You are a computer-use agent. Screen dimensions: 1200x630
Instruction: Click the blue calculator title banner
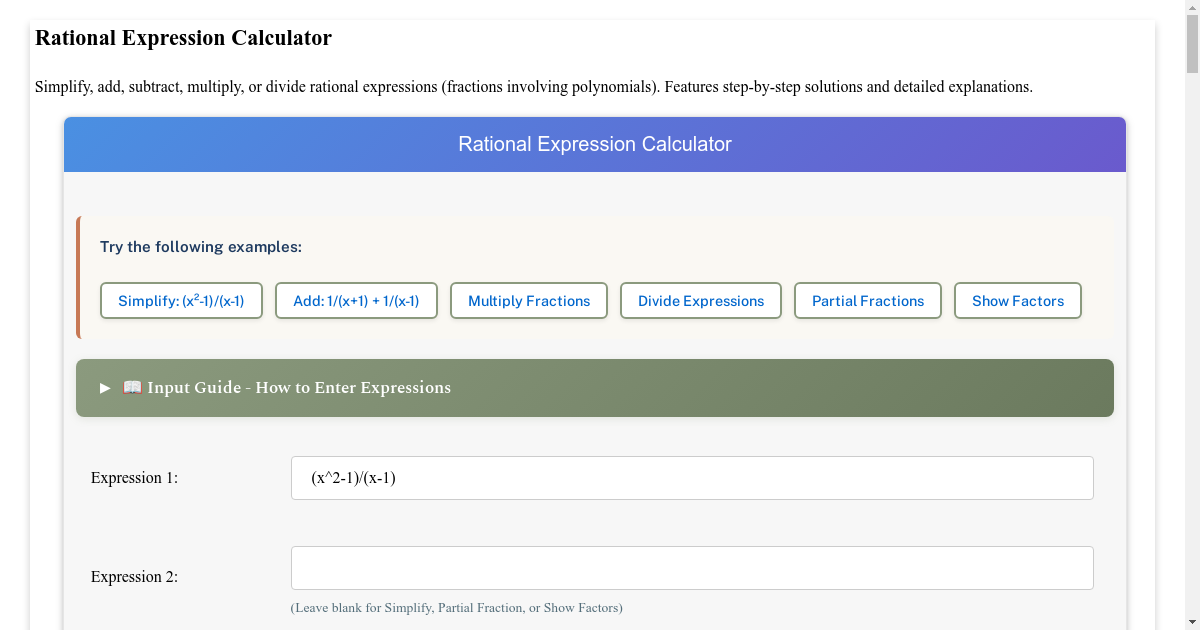point(595,144)
